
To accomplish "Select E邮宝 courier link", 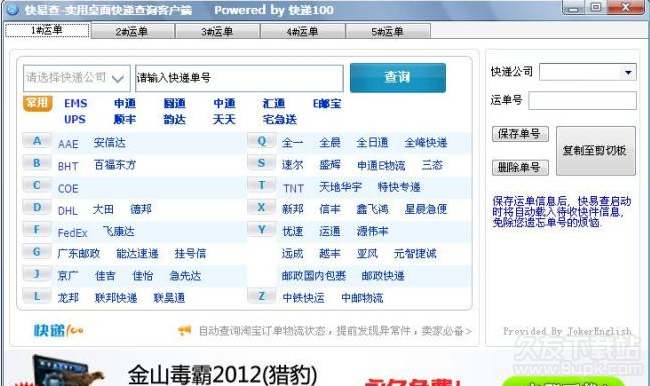I will (x=327, y=103).
